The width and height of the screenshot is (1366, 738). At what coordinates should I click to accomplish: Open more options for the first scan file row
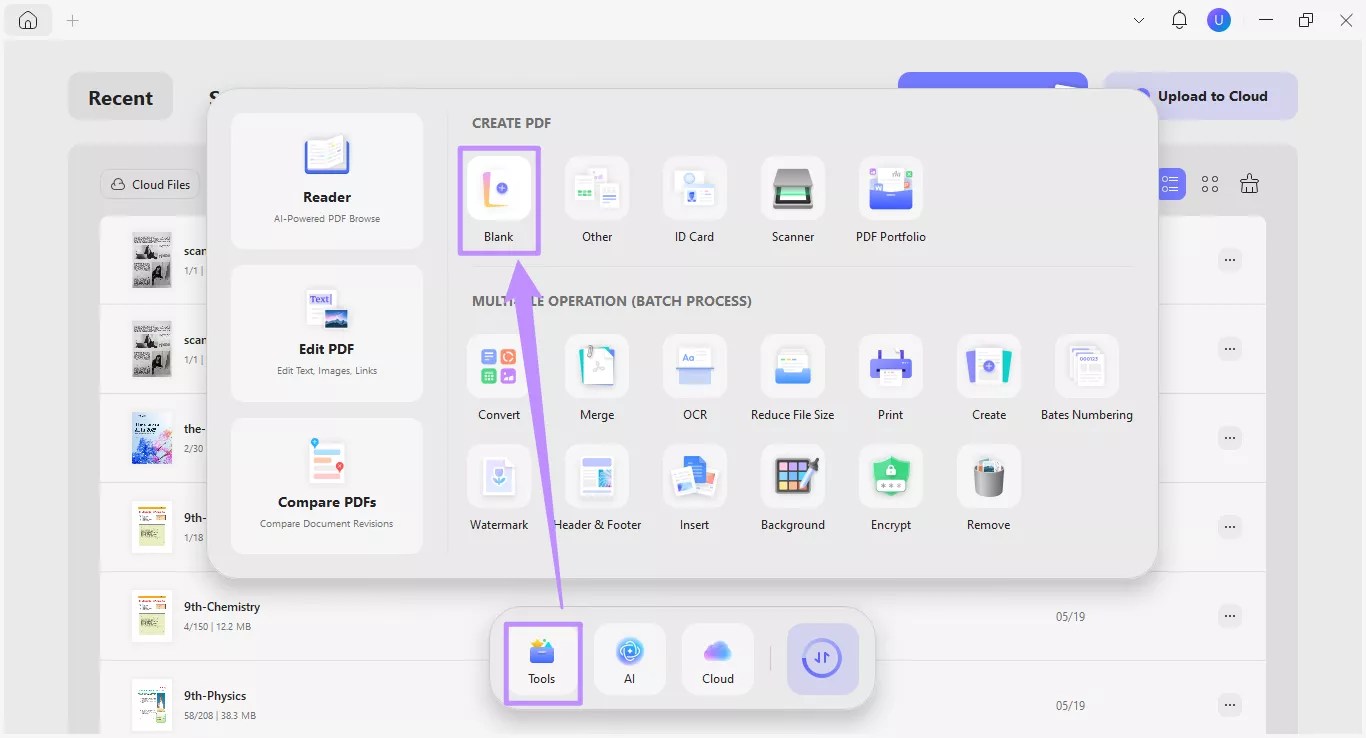click(1230, 260)
